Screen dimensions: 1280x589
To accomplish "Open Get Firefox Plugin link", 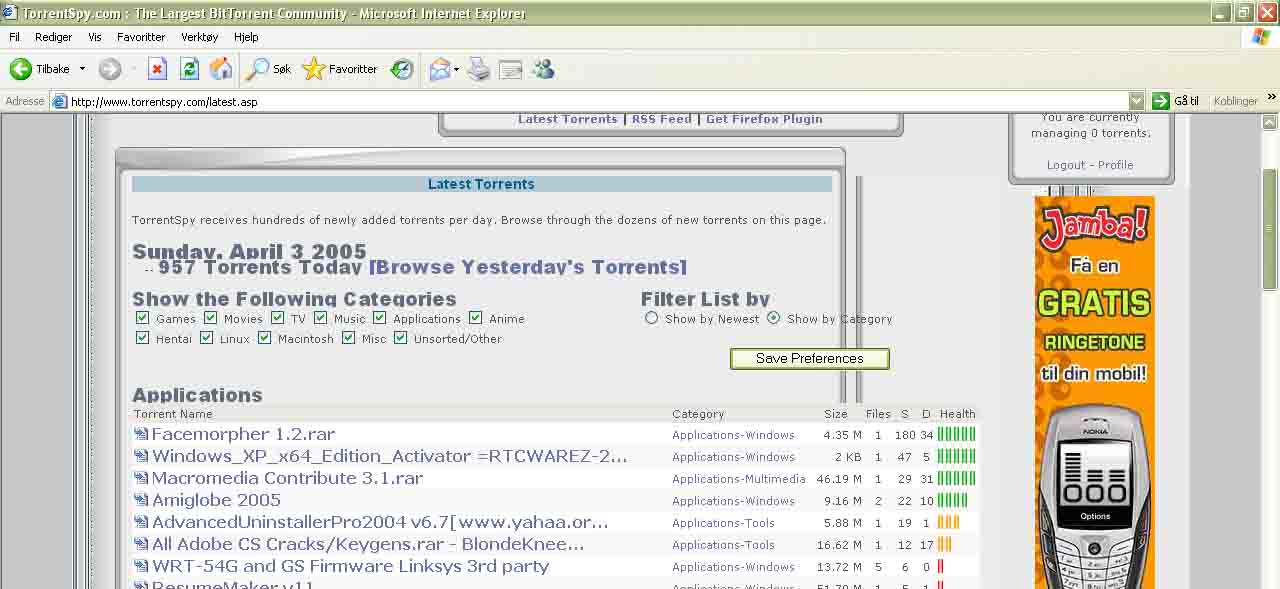I will (x=764, y=119).
